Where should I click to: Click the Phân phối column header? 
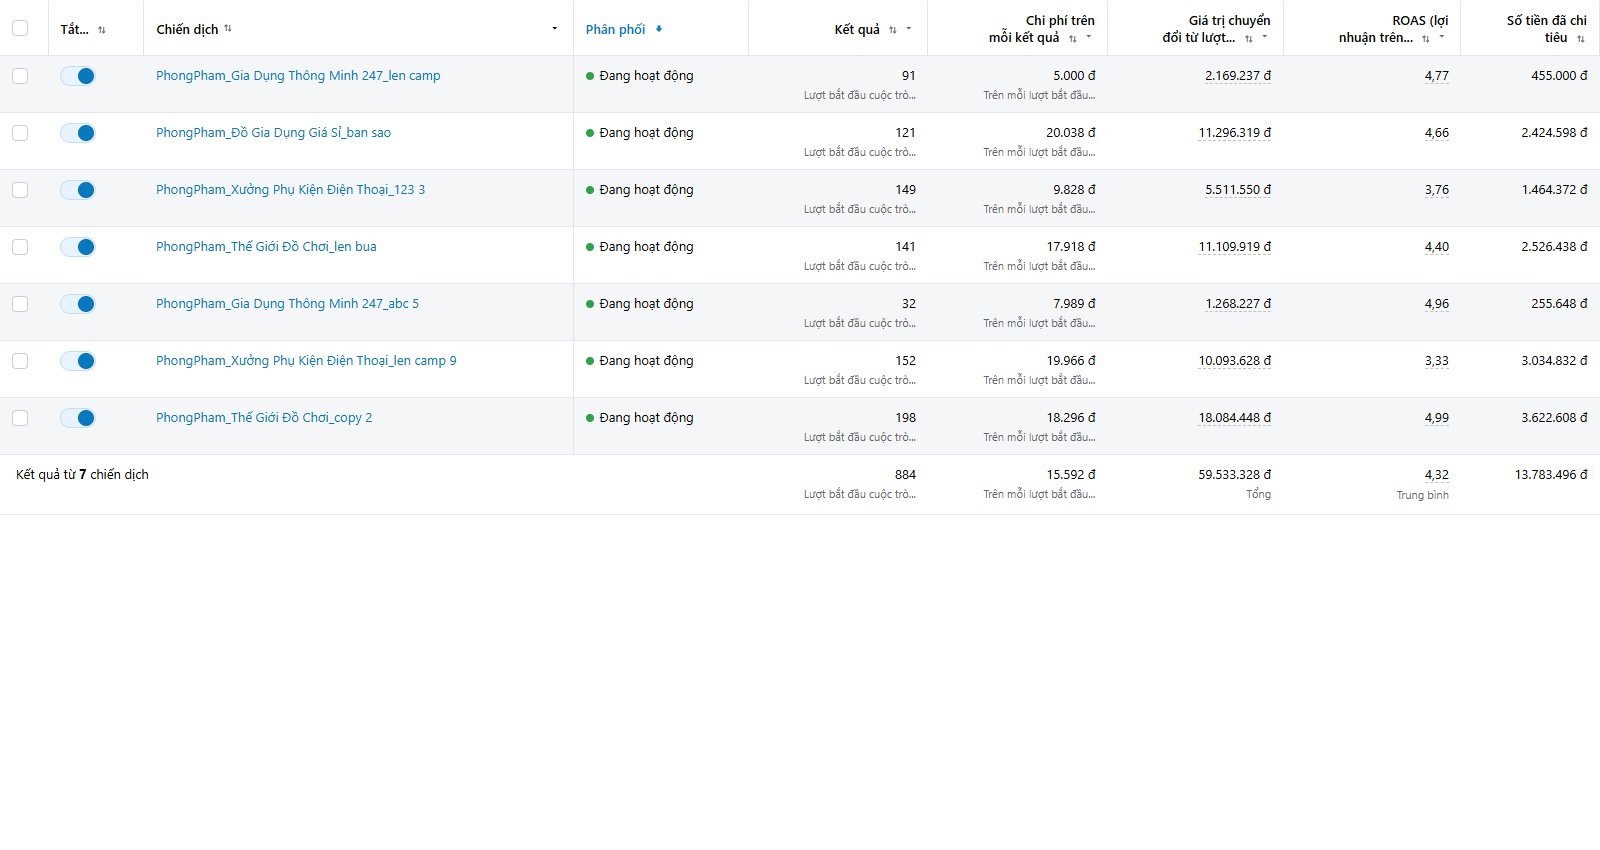click(x=616, y=29)
